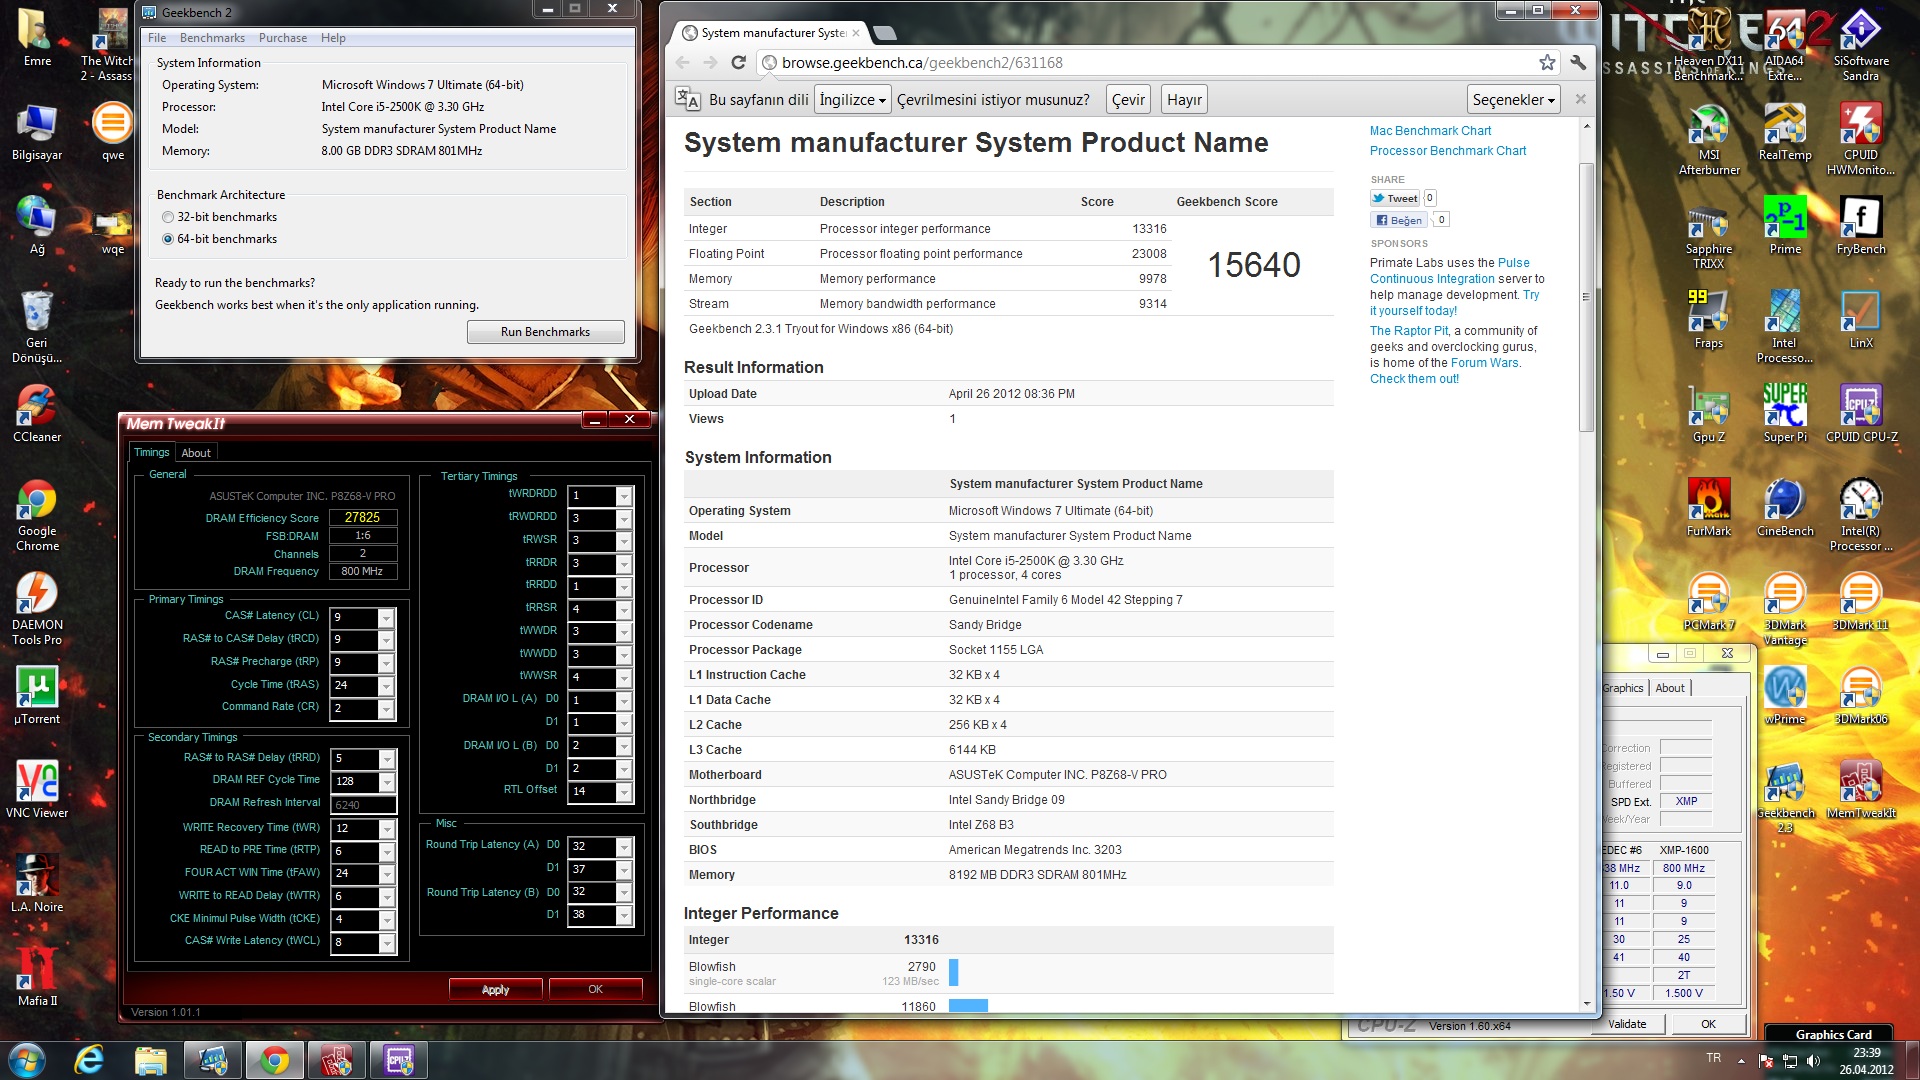Open the Gpu Z desktop shortcut

[1708, 412]
